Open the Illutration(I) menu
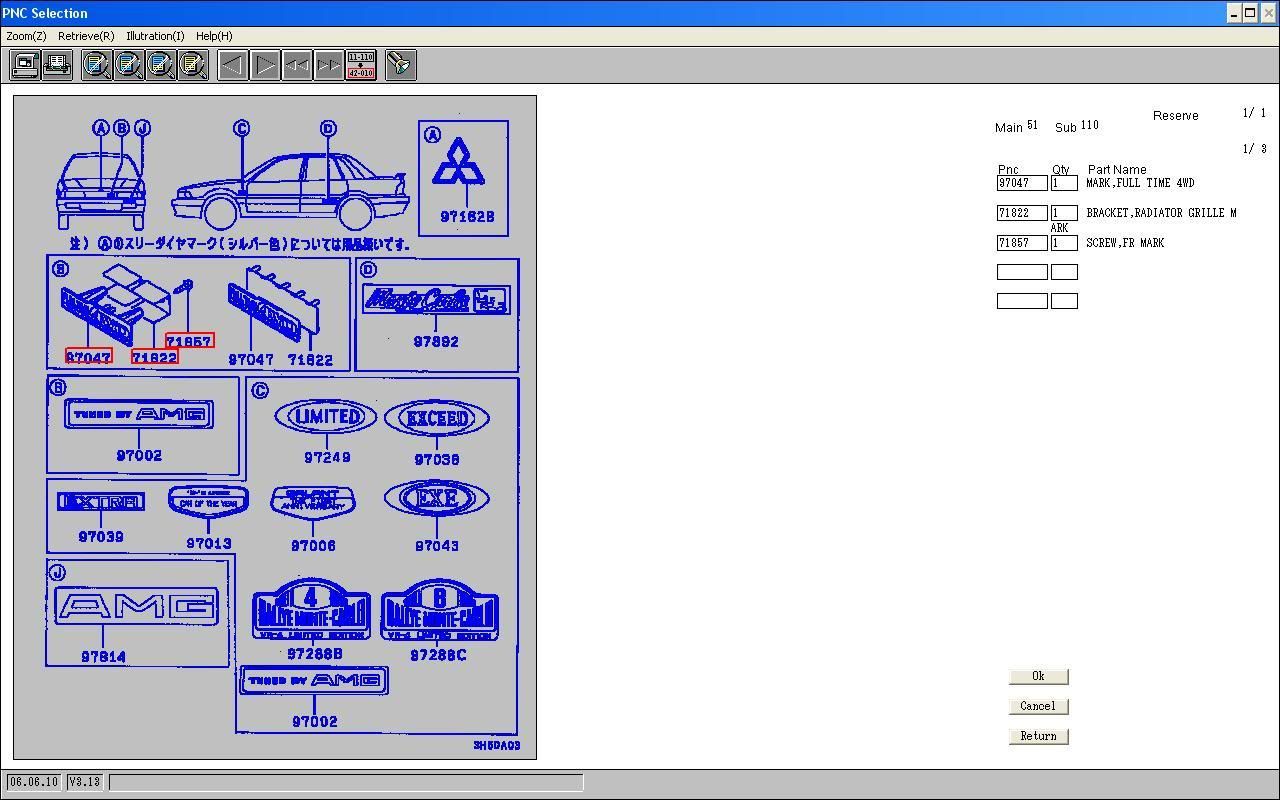The height and width of the screenshot is (800, 1280). pos(155,36)
